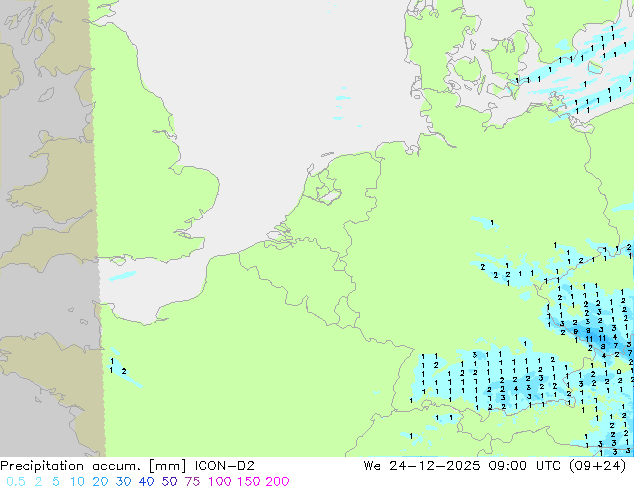Click the 200 mm legend value
This screenshot has width=634, height=490.
pos(277,482)
